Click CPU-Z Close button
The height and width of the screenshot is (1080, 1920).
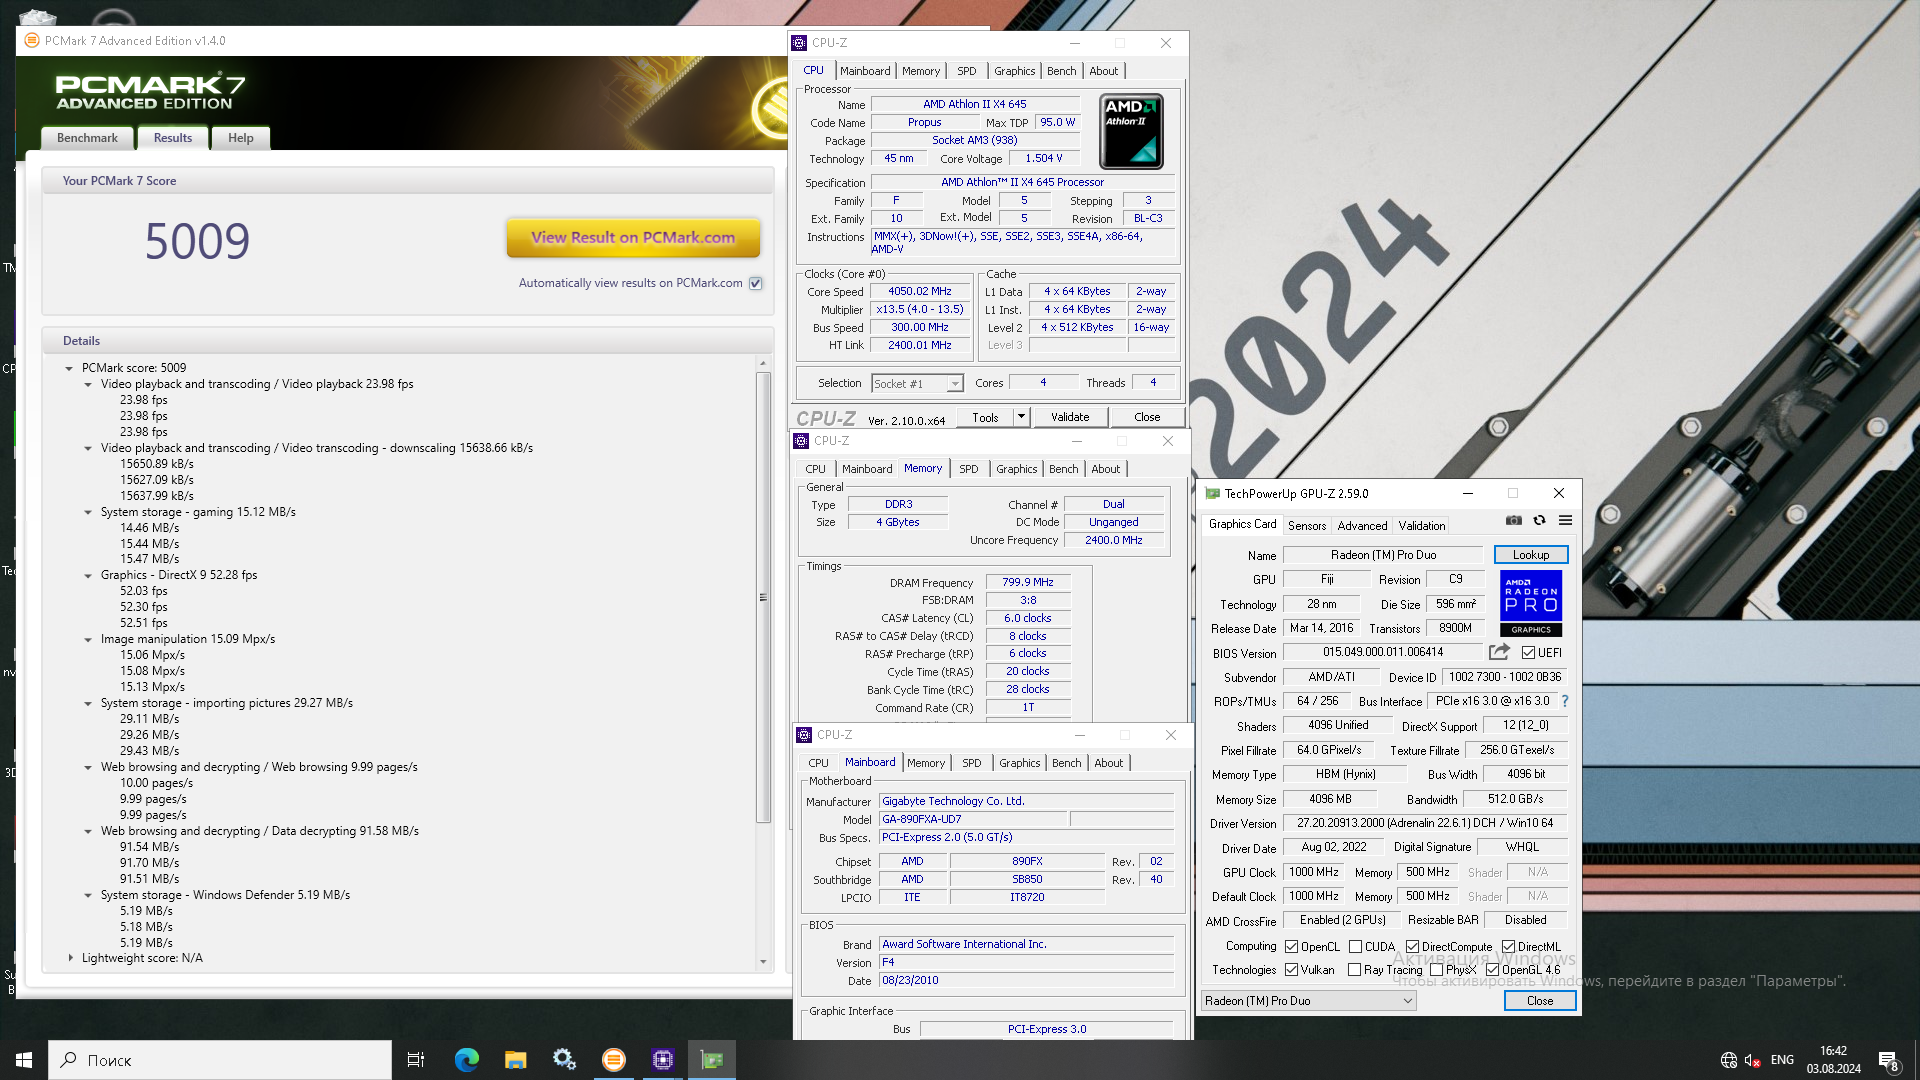1147,417
